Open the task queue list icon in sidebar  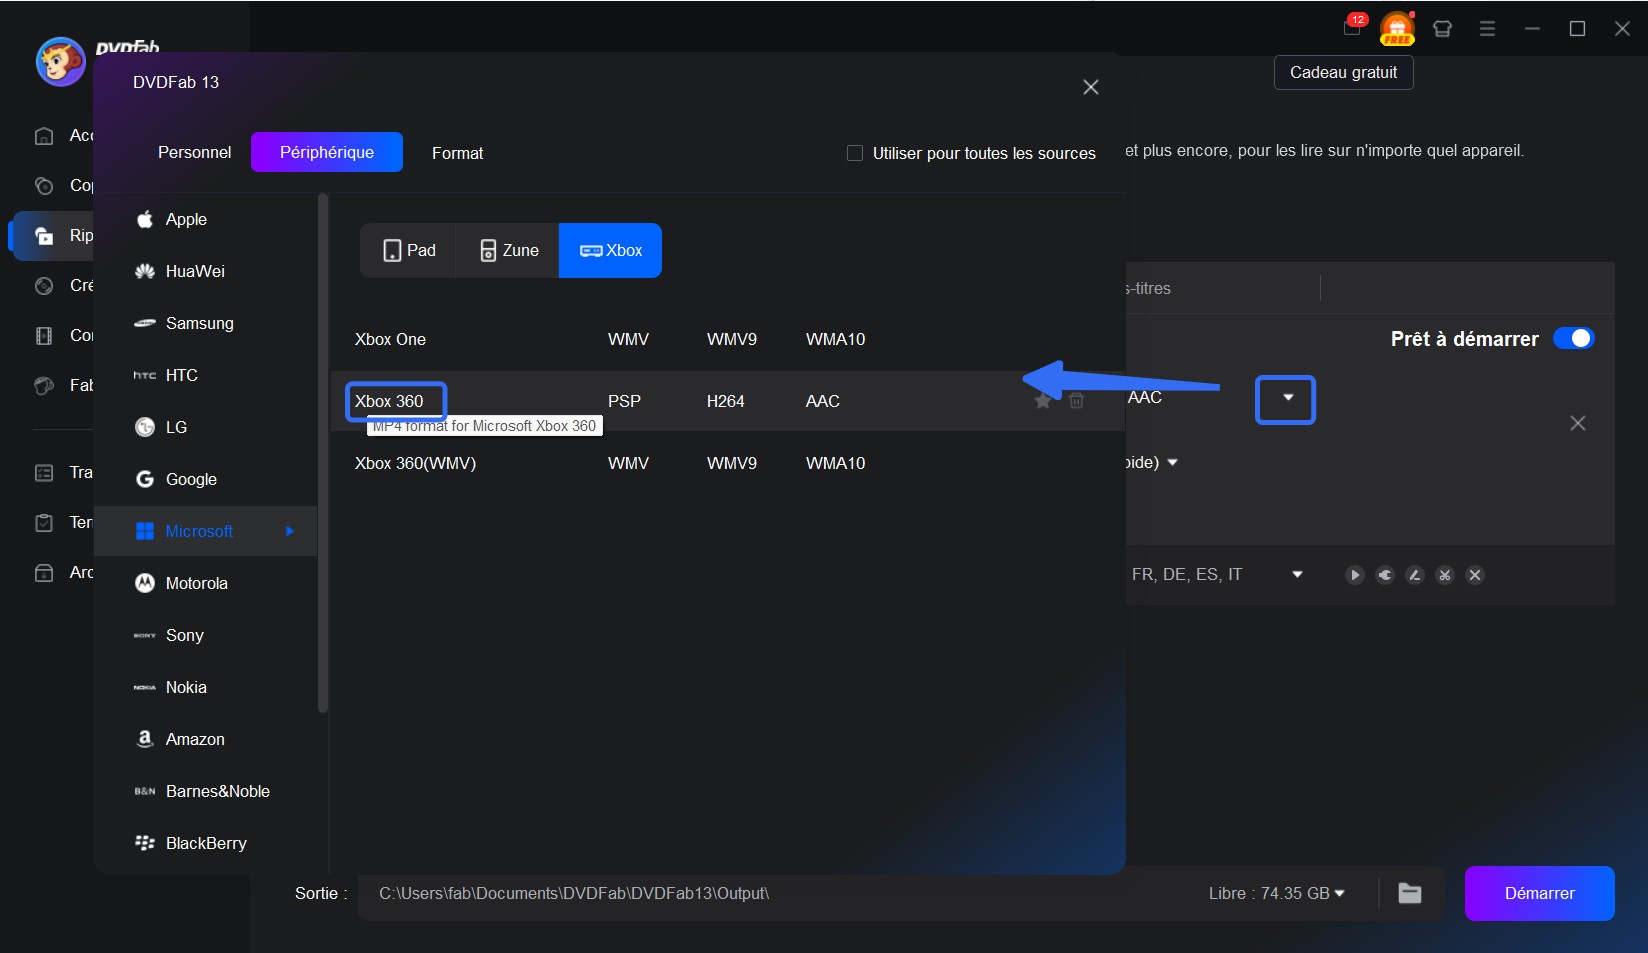(x=44, y=473)
